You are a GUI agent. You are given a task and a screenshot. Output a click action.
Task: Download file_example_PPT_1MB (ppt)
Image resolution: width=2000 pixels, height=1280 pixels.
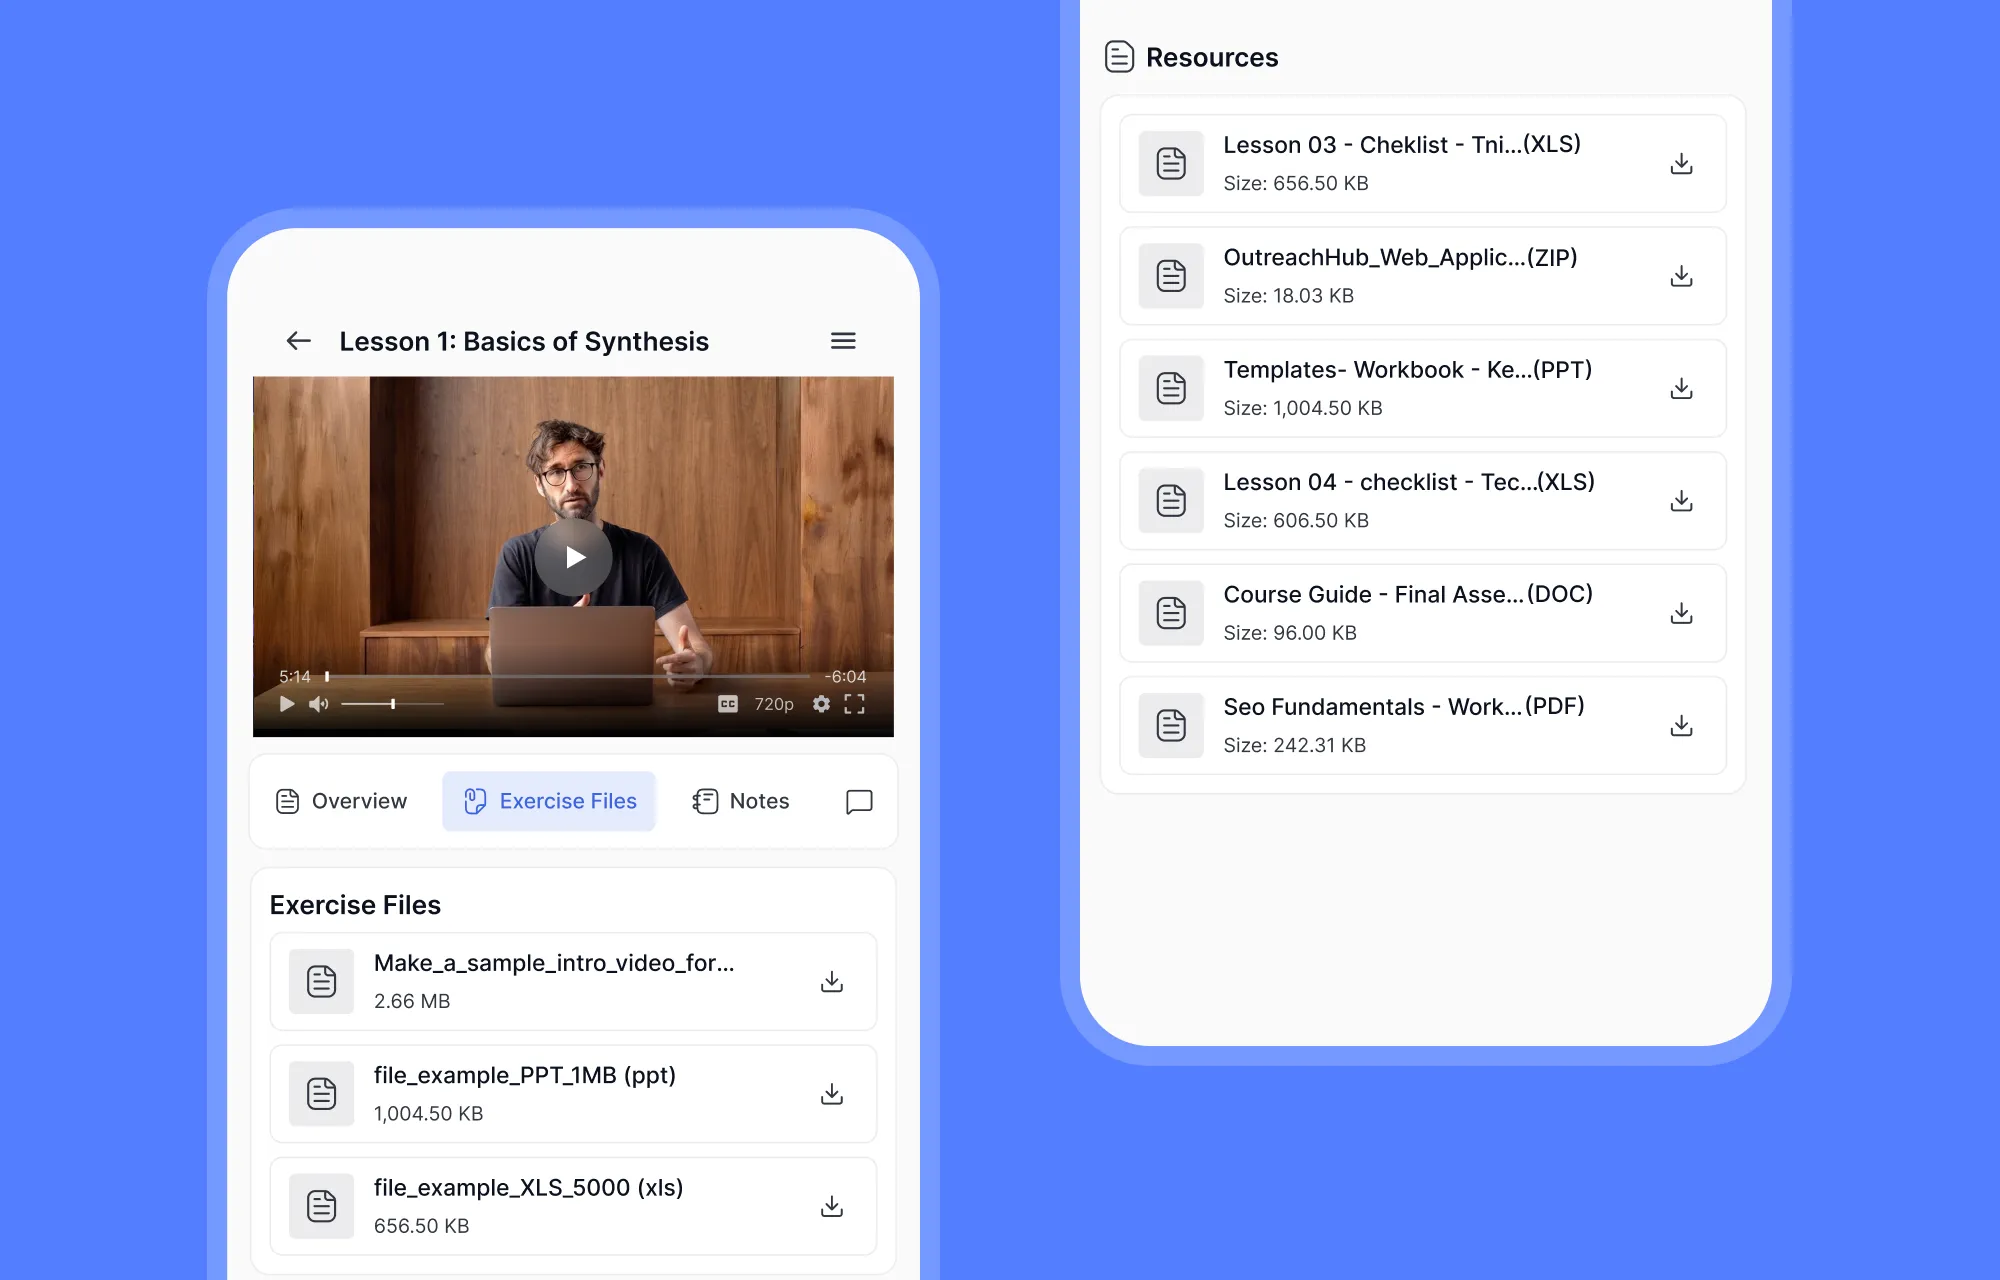click(832, 1094)
